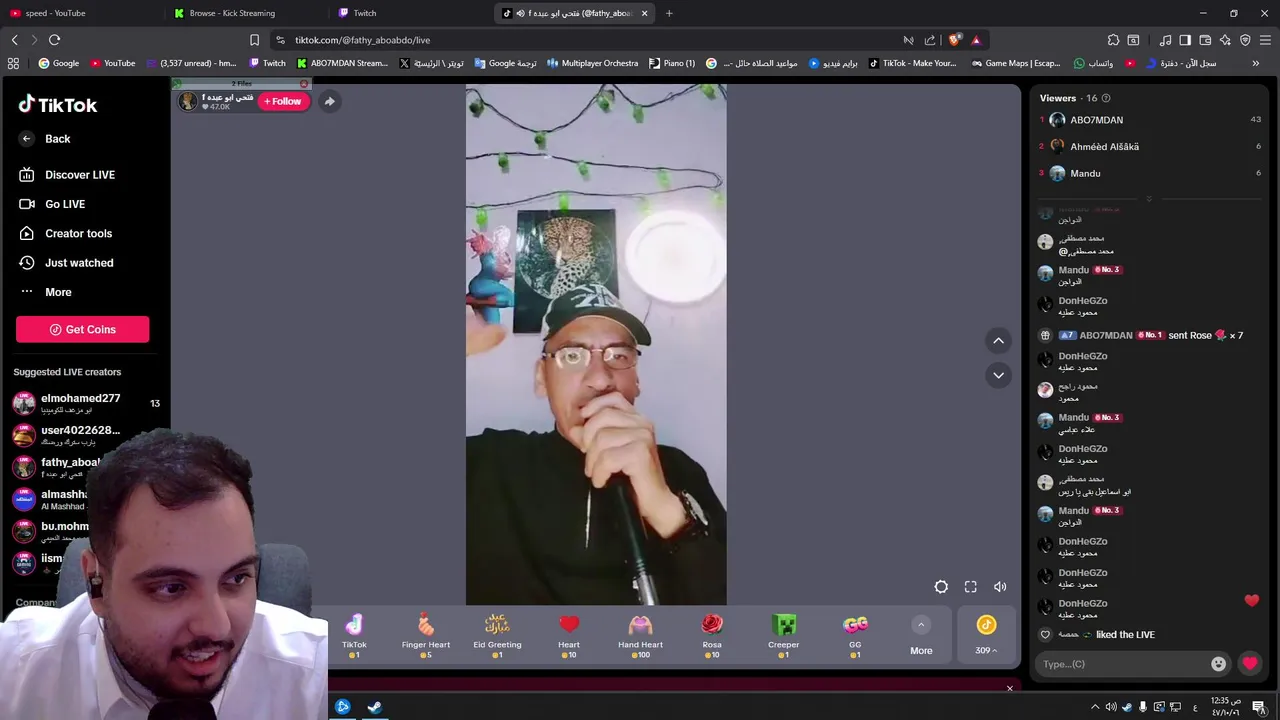Select viewer Ahméed Alšākā
1280x720 pixels.
(1104, 147)
